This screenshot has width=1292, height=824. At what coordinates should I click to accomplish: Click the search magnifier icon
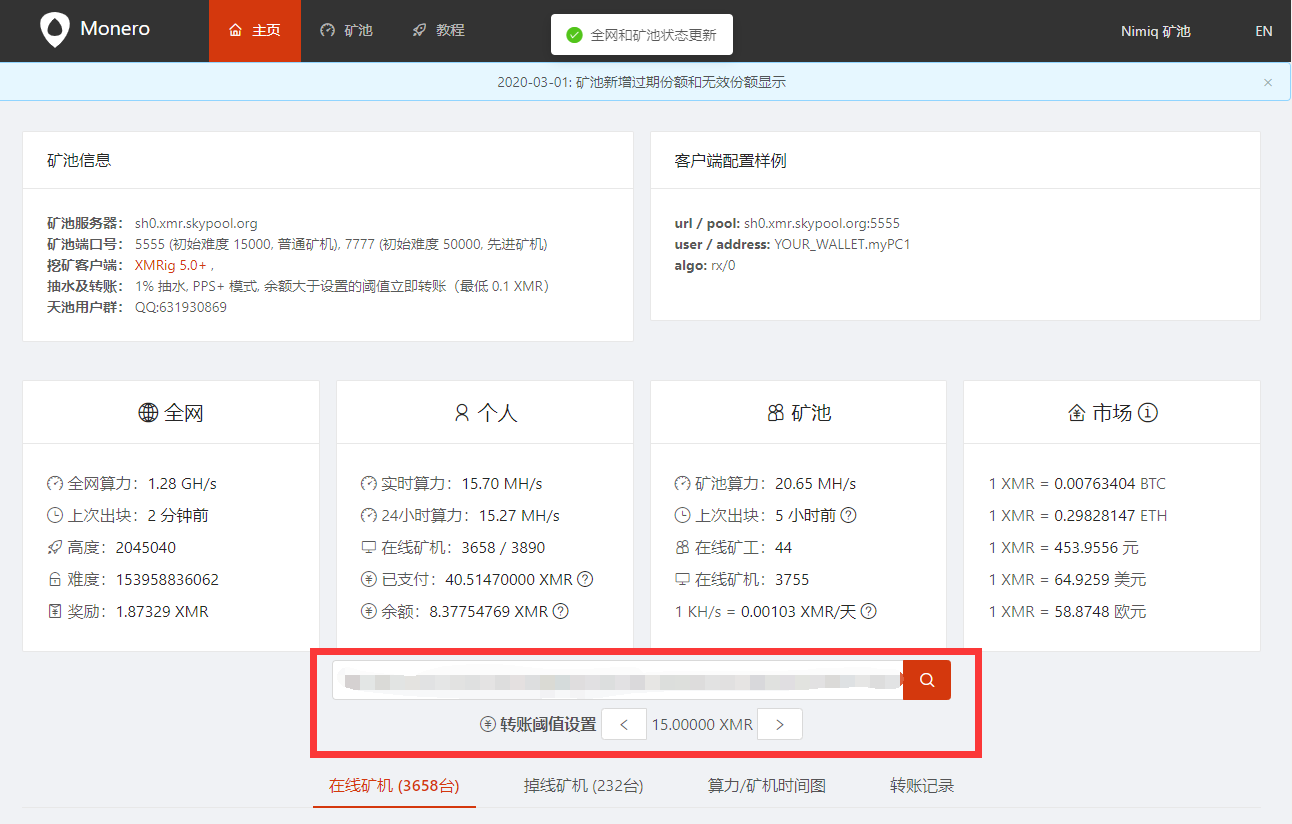coord(926,679)
